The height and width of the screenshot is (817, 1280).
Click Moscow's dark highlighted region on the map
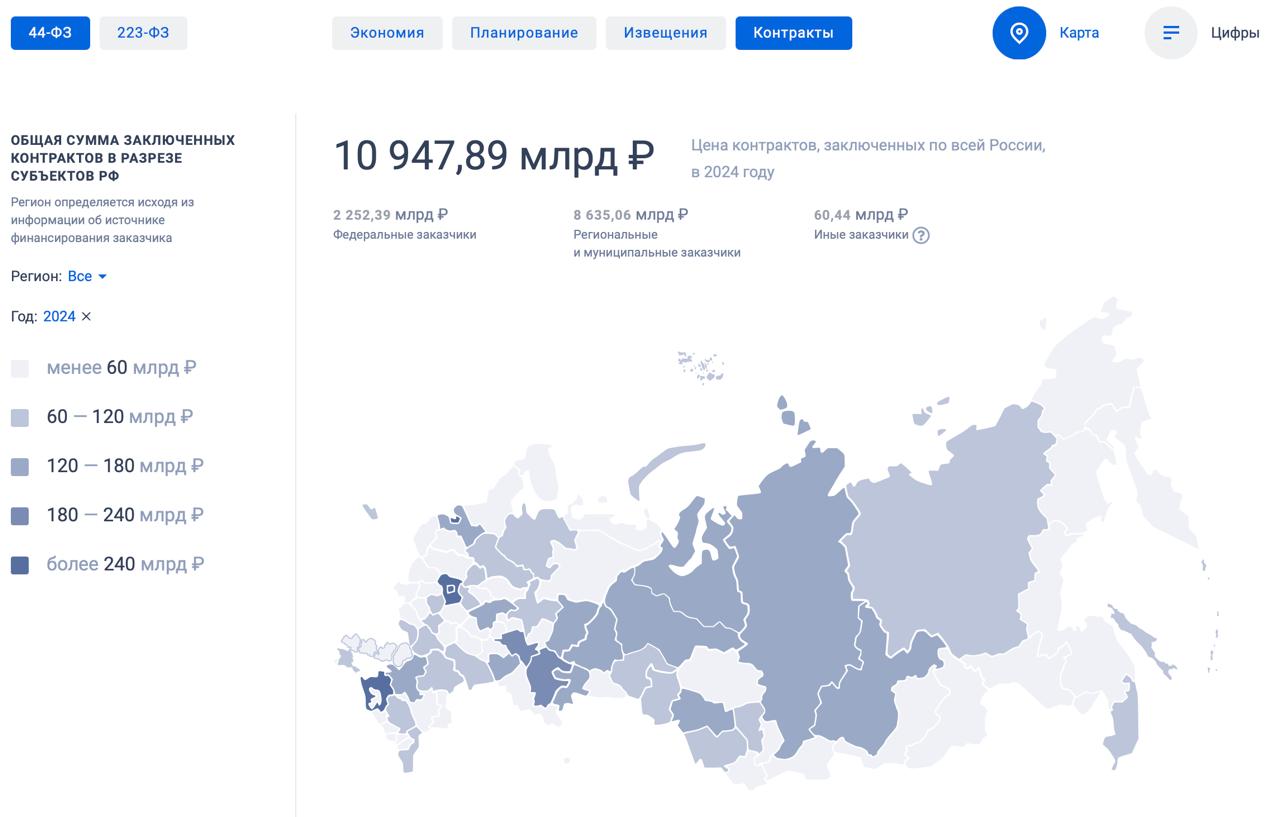450,589
